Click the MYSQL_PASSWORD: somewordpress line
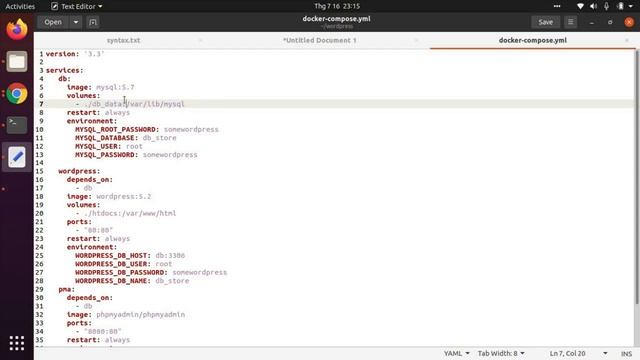 pyautogui.click(x=136, y=155)
